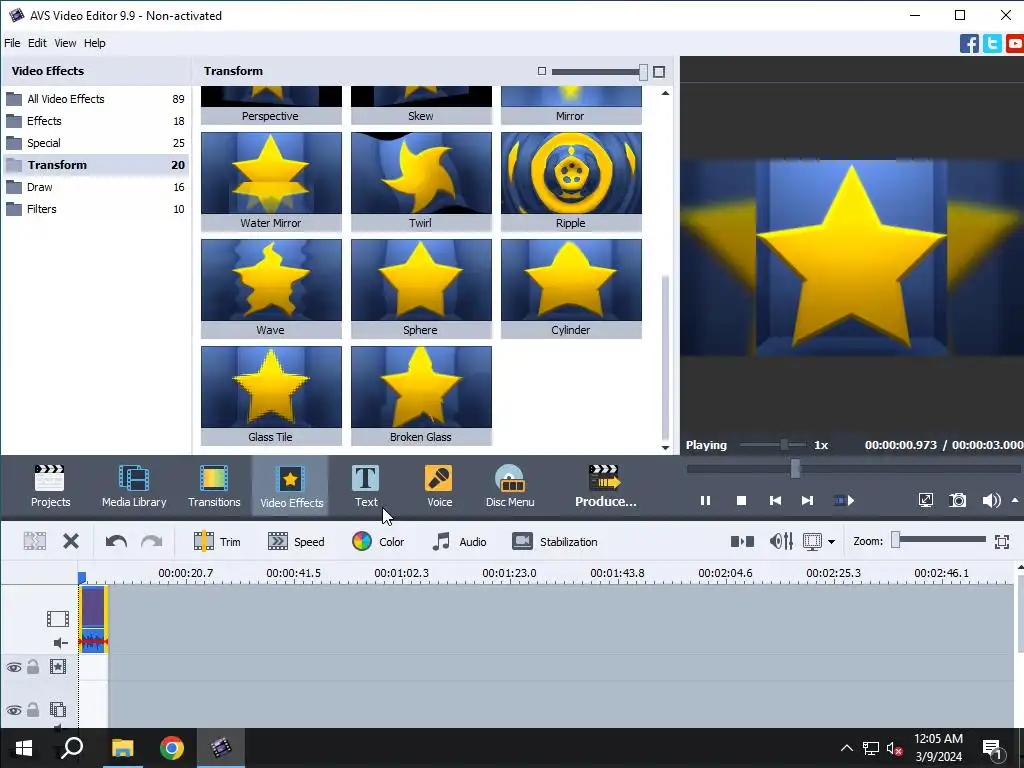Select the Cylinder effect thumbnail
The width and height of the screenshot is (1024, 768).
[x=571, y=289]
